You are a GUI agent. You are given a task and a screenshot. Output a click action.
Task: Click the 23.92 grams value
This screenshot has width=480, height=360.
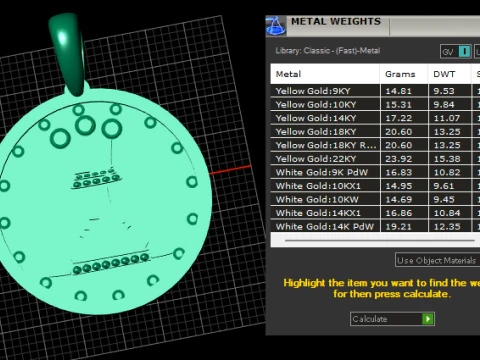coord(398,159)
